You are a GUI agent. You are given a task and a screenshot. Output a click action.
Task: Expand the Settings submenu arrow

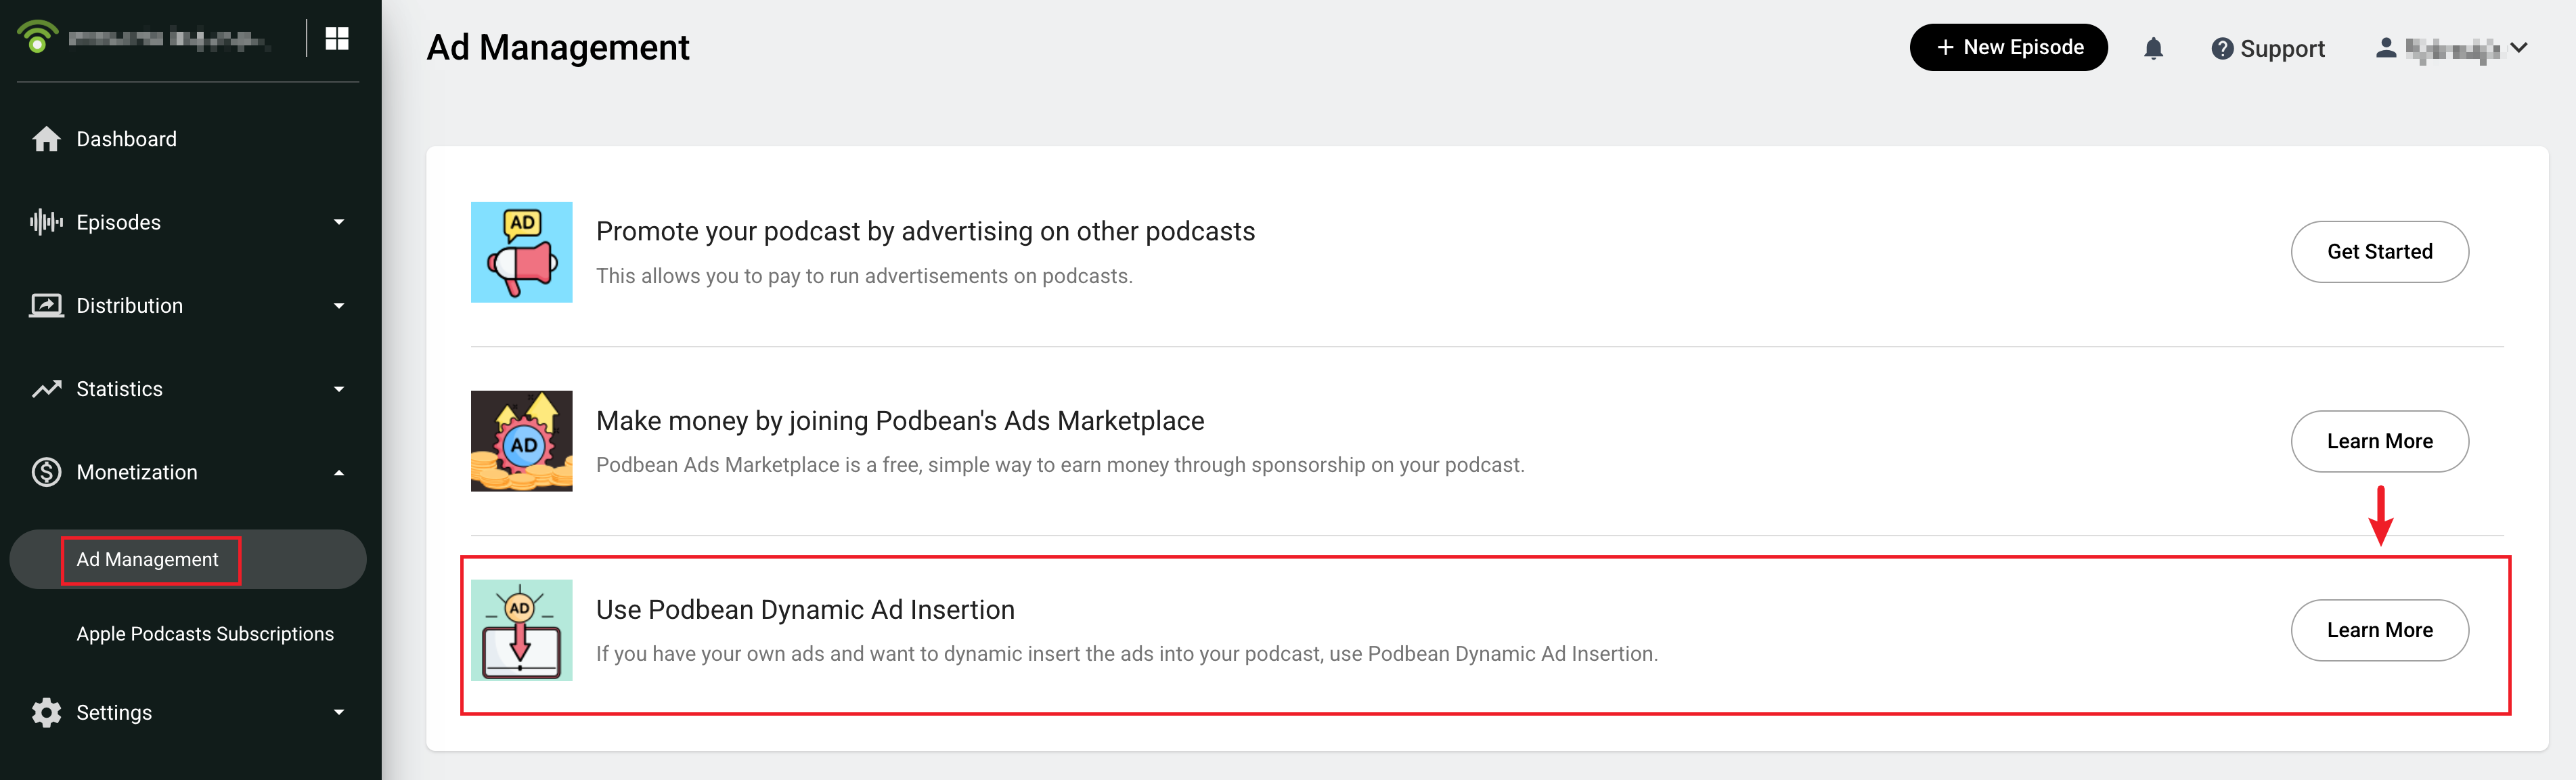(x=339, y=712)
